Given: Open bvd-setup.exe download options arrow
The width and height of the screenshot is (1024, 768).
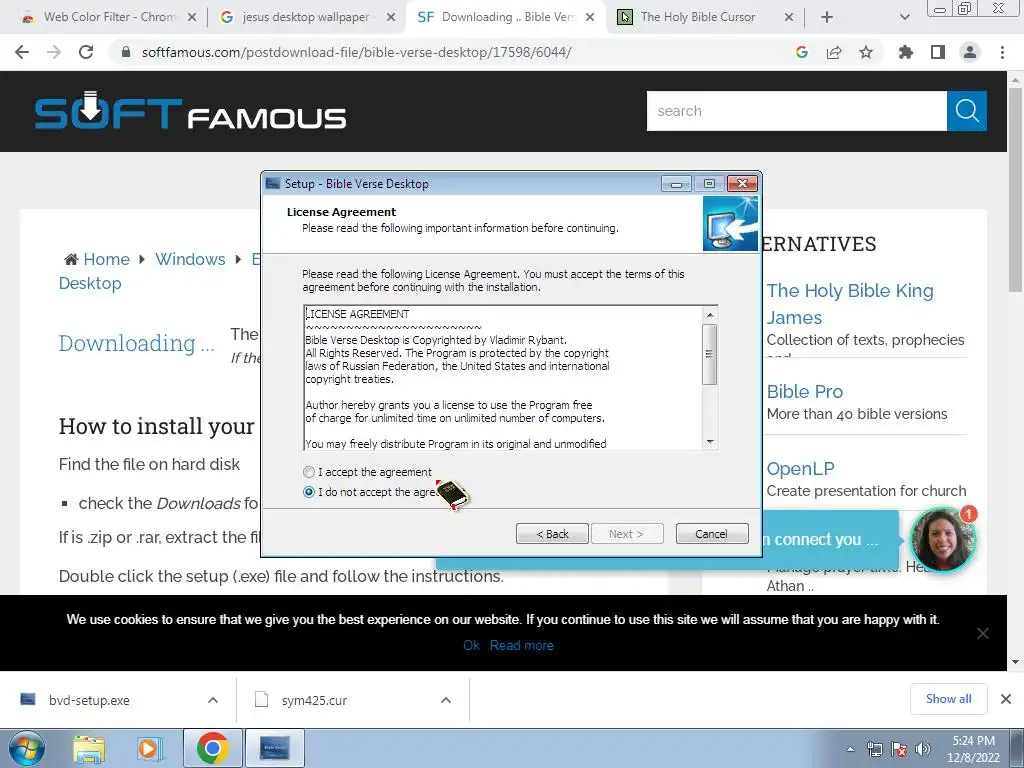Looking at the screenshot, I should [x=213, y=700].
